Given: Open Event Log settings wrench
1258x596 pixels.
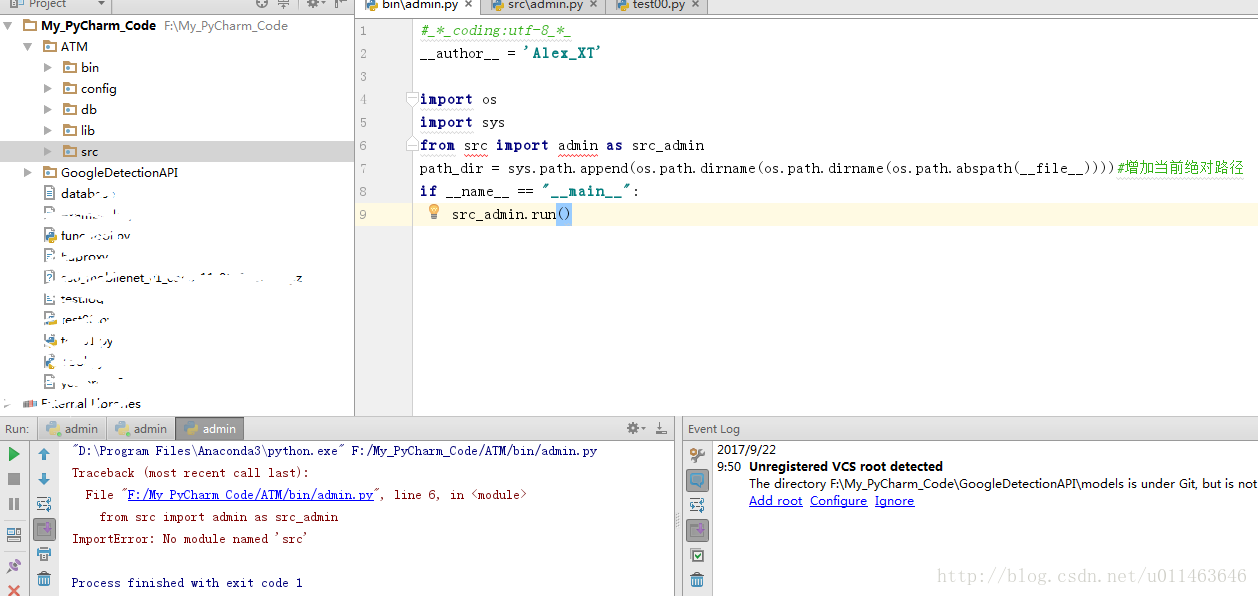Looking at the screenshot, I should click(697, 455).
